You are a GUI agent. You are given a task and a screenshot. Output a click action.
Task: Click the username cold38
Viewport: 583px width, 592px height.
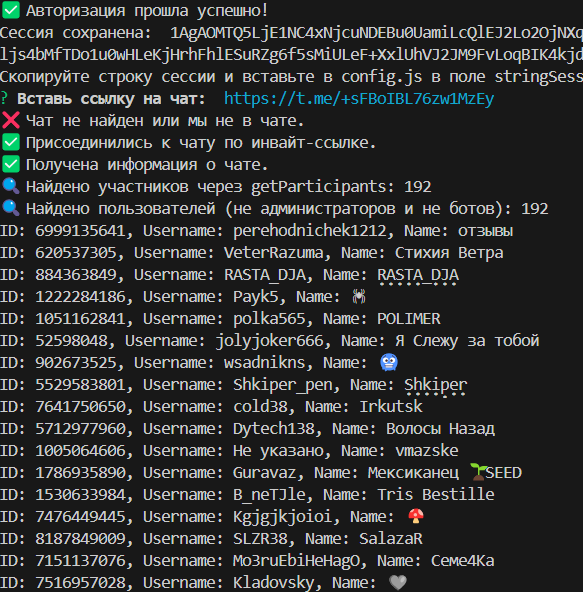pos(260,407)
